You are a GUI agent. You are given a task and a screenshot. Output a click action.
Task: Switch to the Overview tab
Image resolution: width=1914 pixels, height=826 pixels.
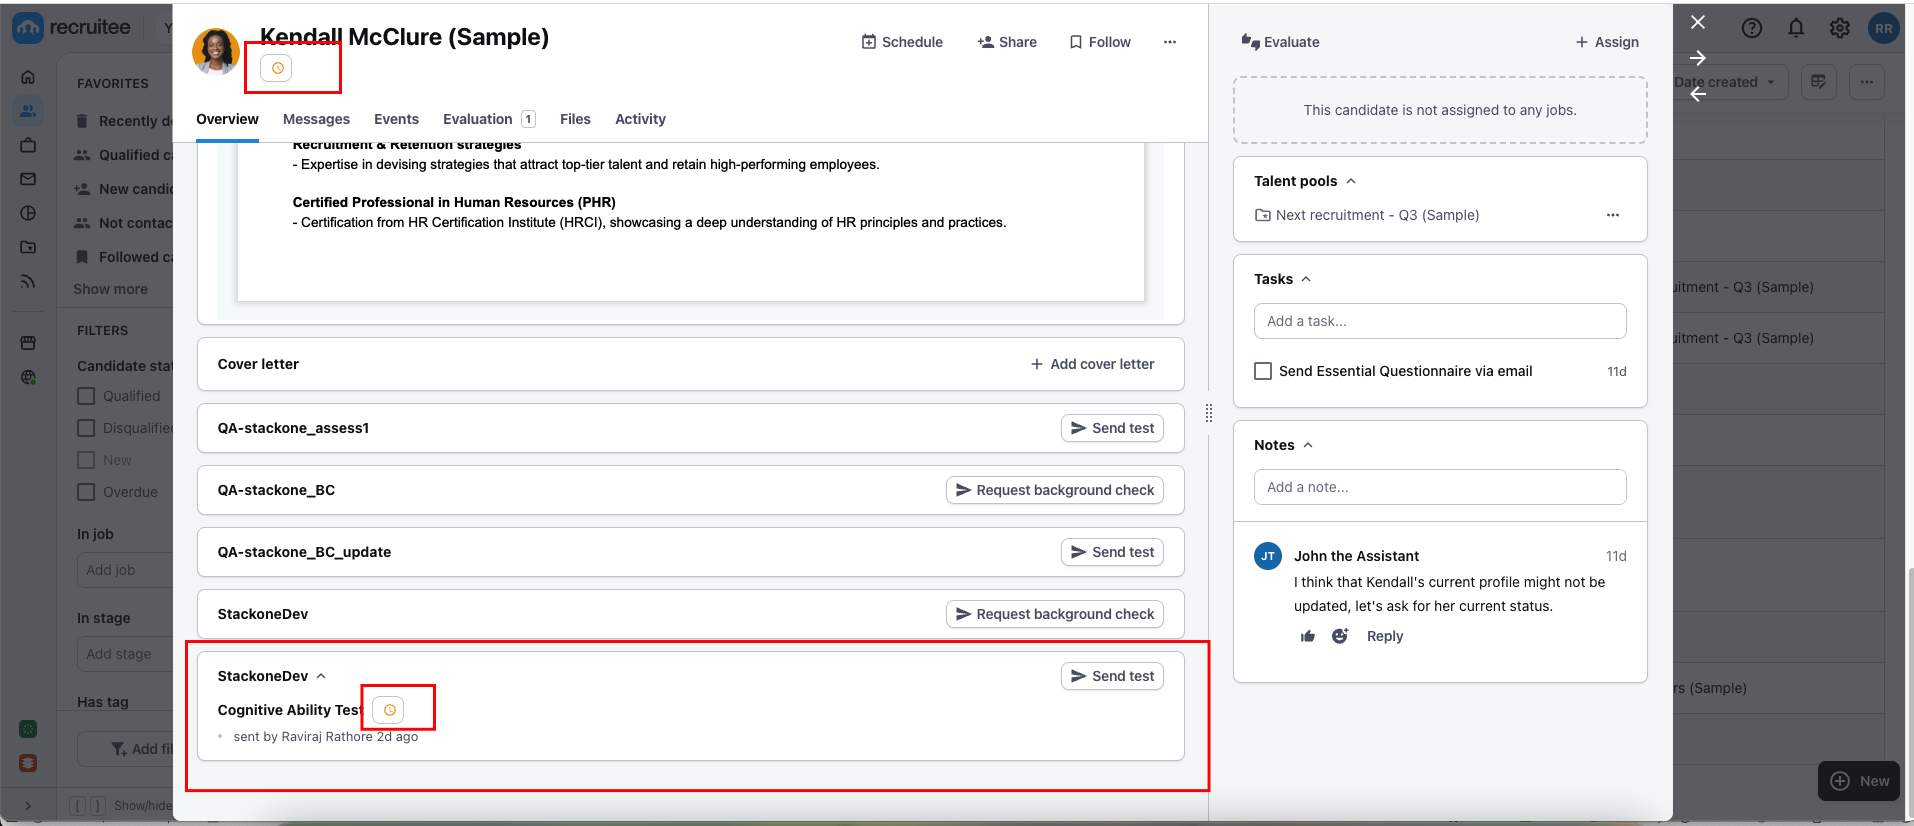click(227, 119)
